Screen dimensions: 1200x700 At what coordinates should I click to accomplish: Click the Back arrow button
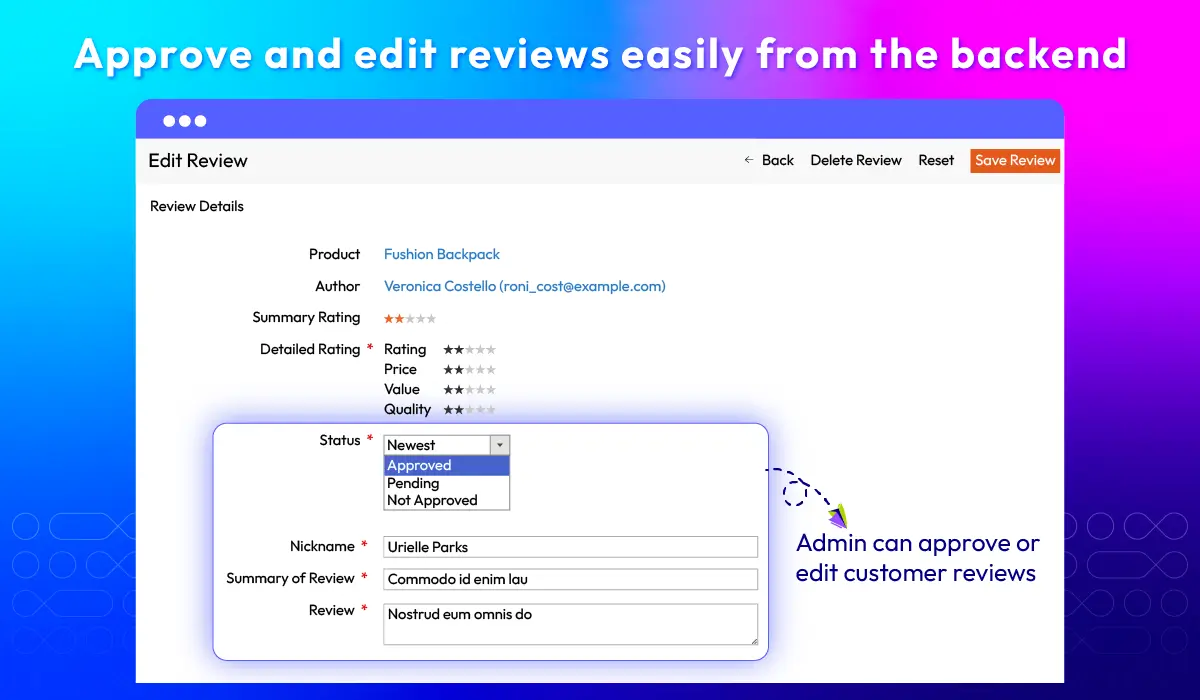click(768, 160)
